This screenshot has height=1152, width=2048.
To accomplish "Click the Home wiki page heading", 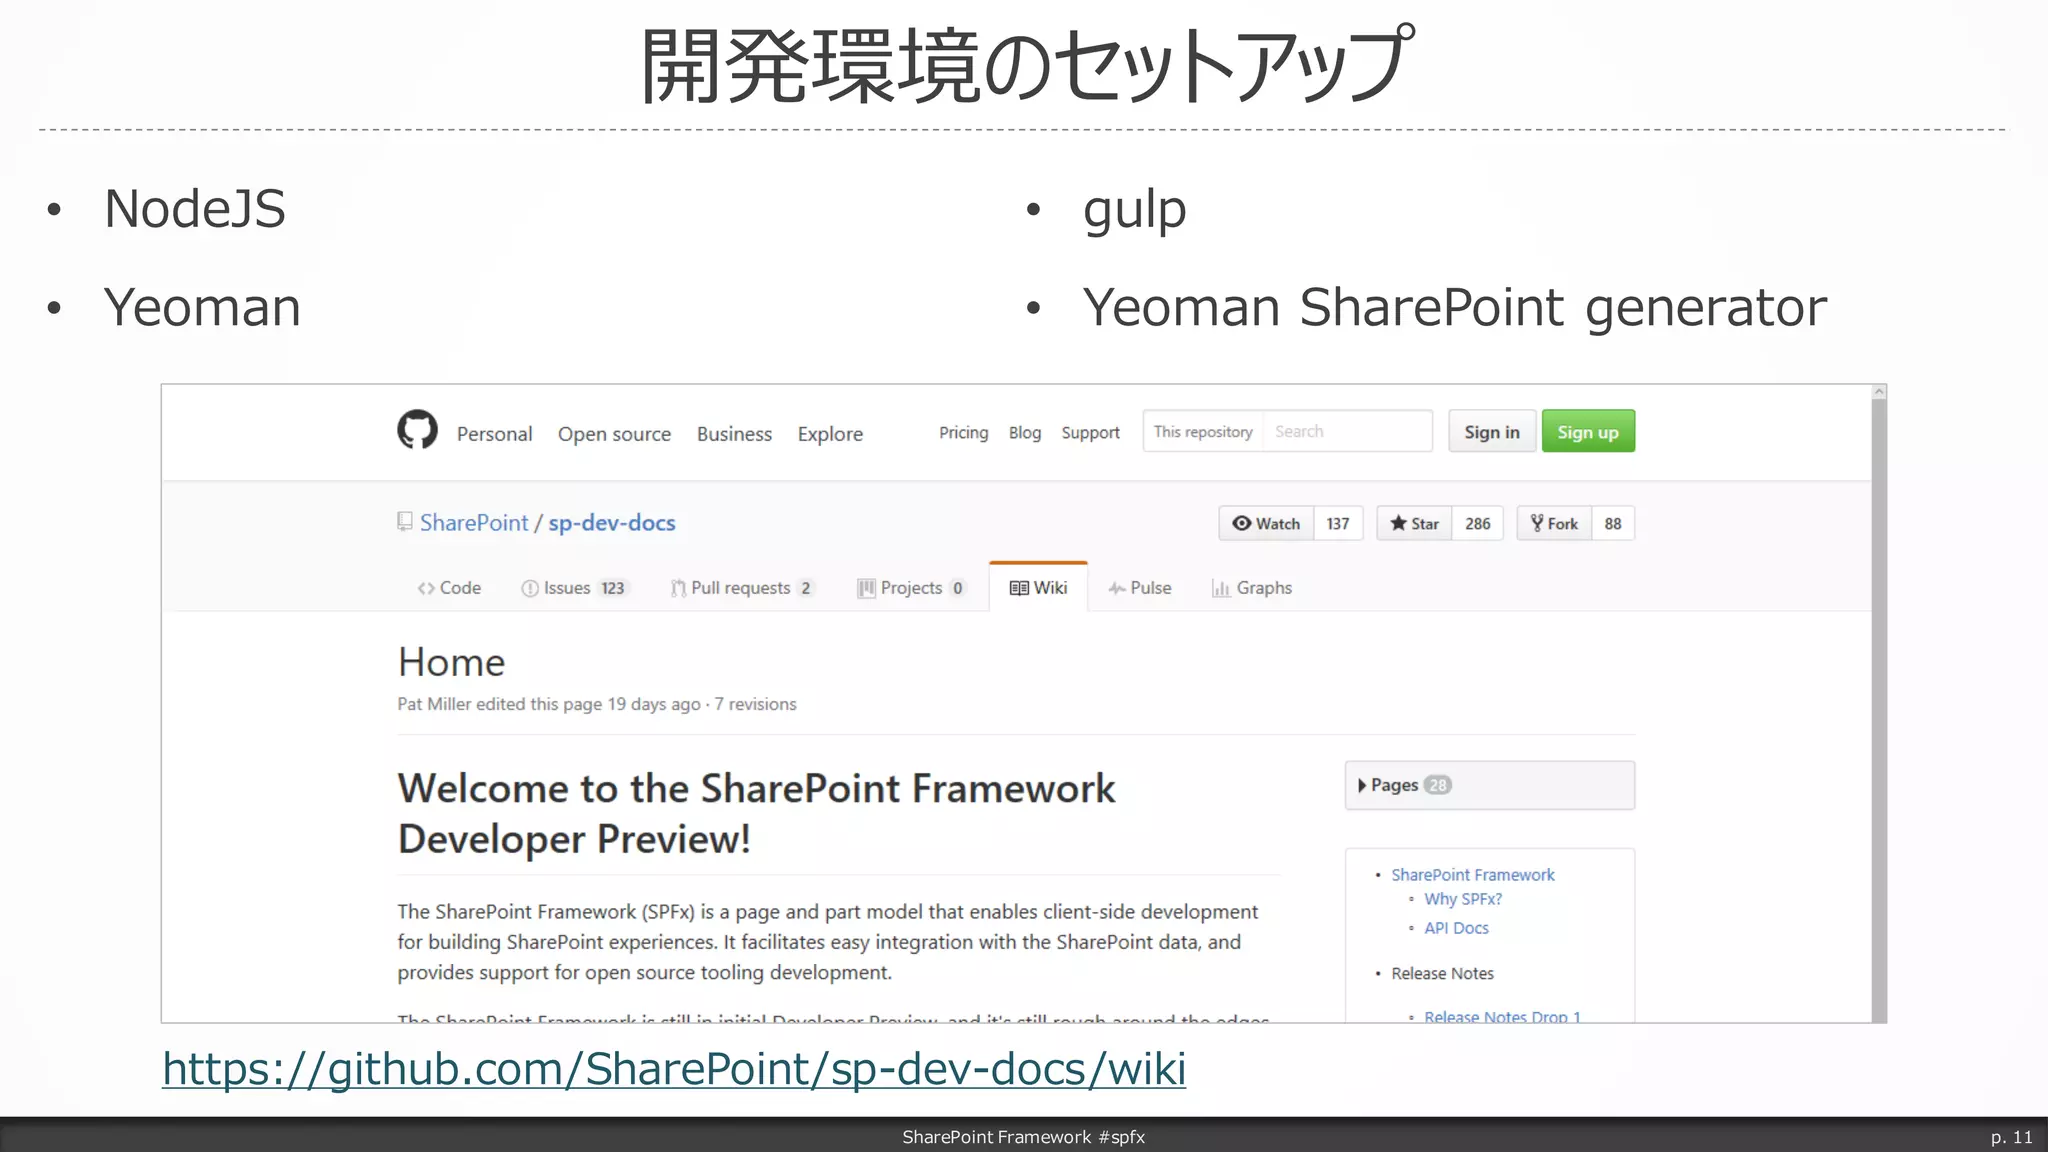I will 451,662.
